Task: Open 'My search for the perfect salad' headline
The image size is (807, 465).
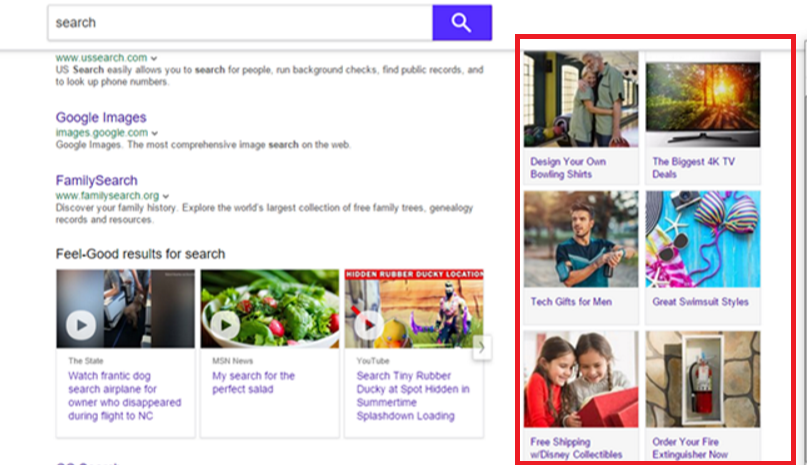Action: click(254, 382)
